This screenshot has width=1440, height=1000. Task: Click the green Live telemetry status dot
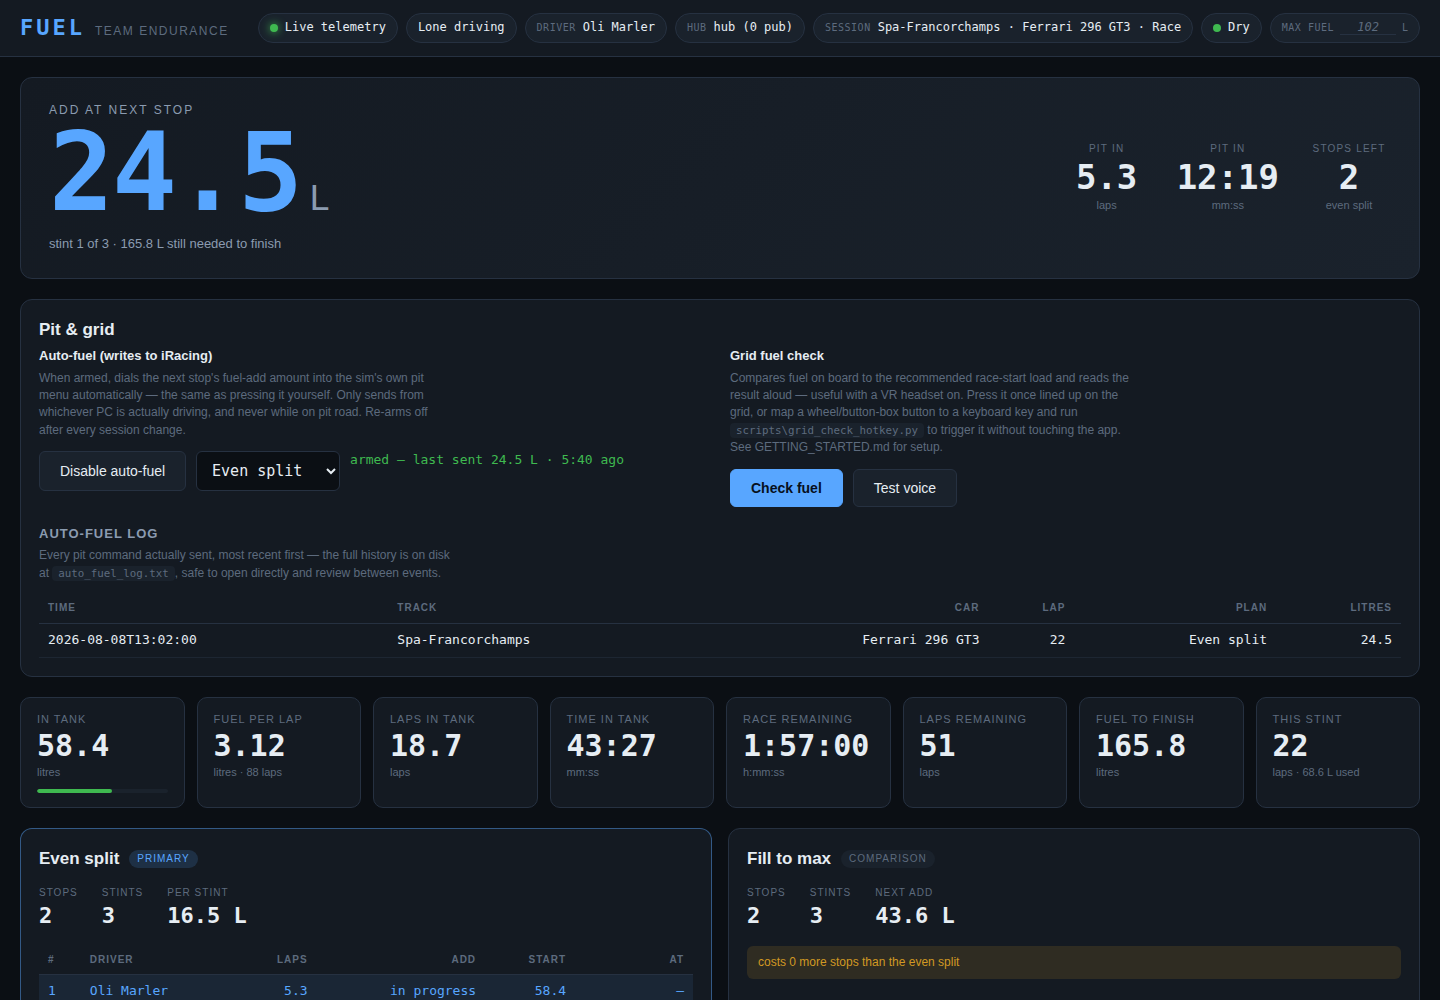274,28
